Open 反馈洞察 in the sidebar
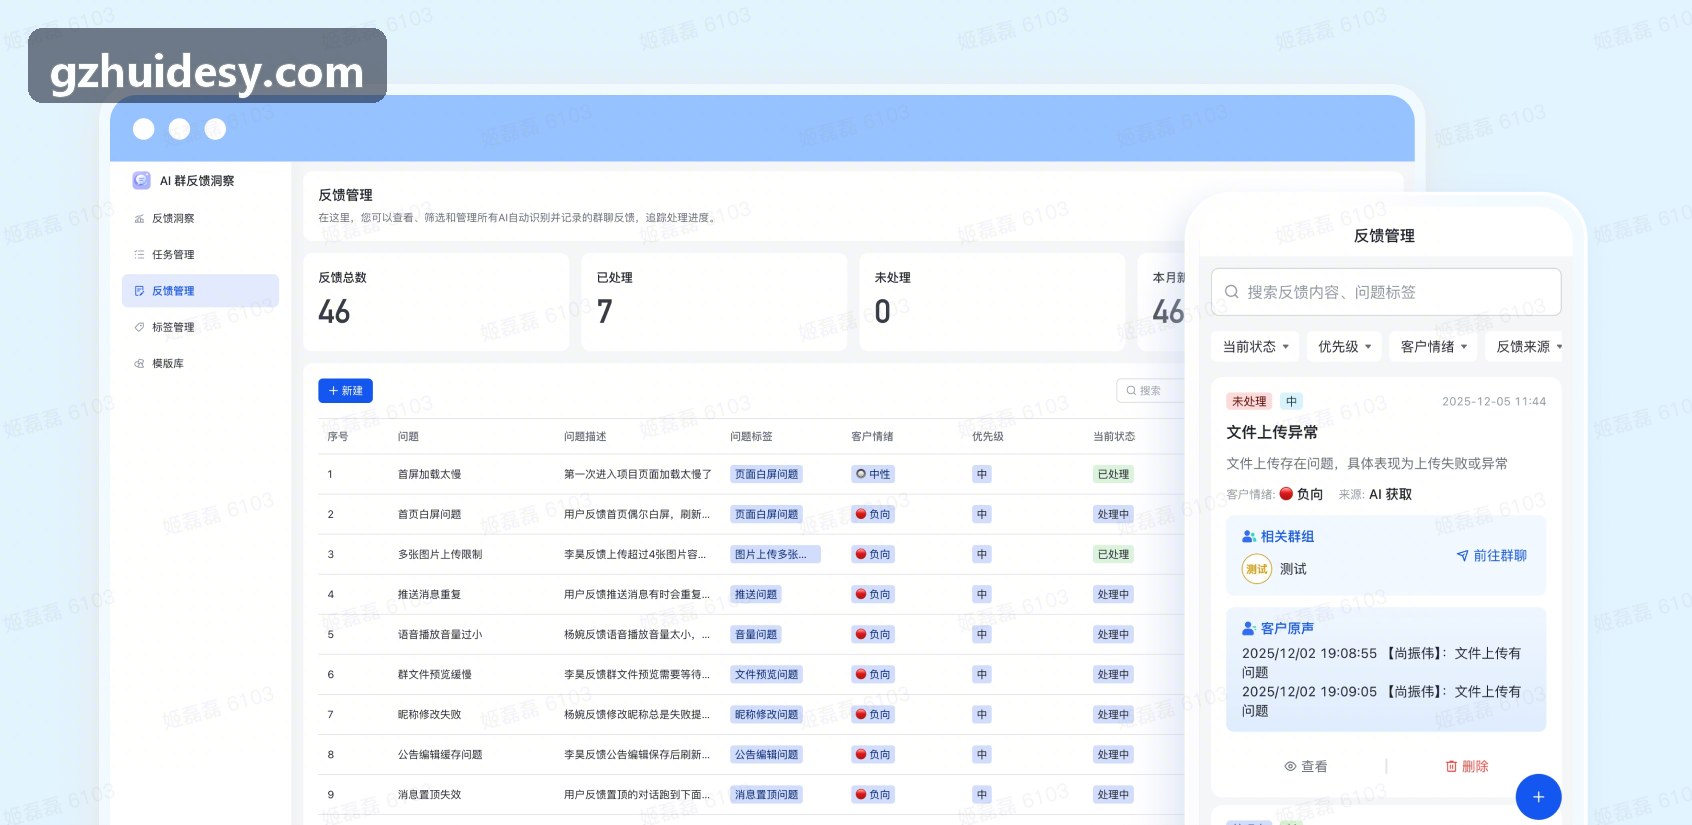The image size is (1692, 825). [x=173, y=218]
